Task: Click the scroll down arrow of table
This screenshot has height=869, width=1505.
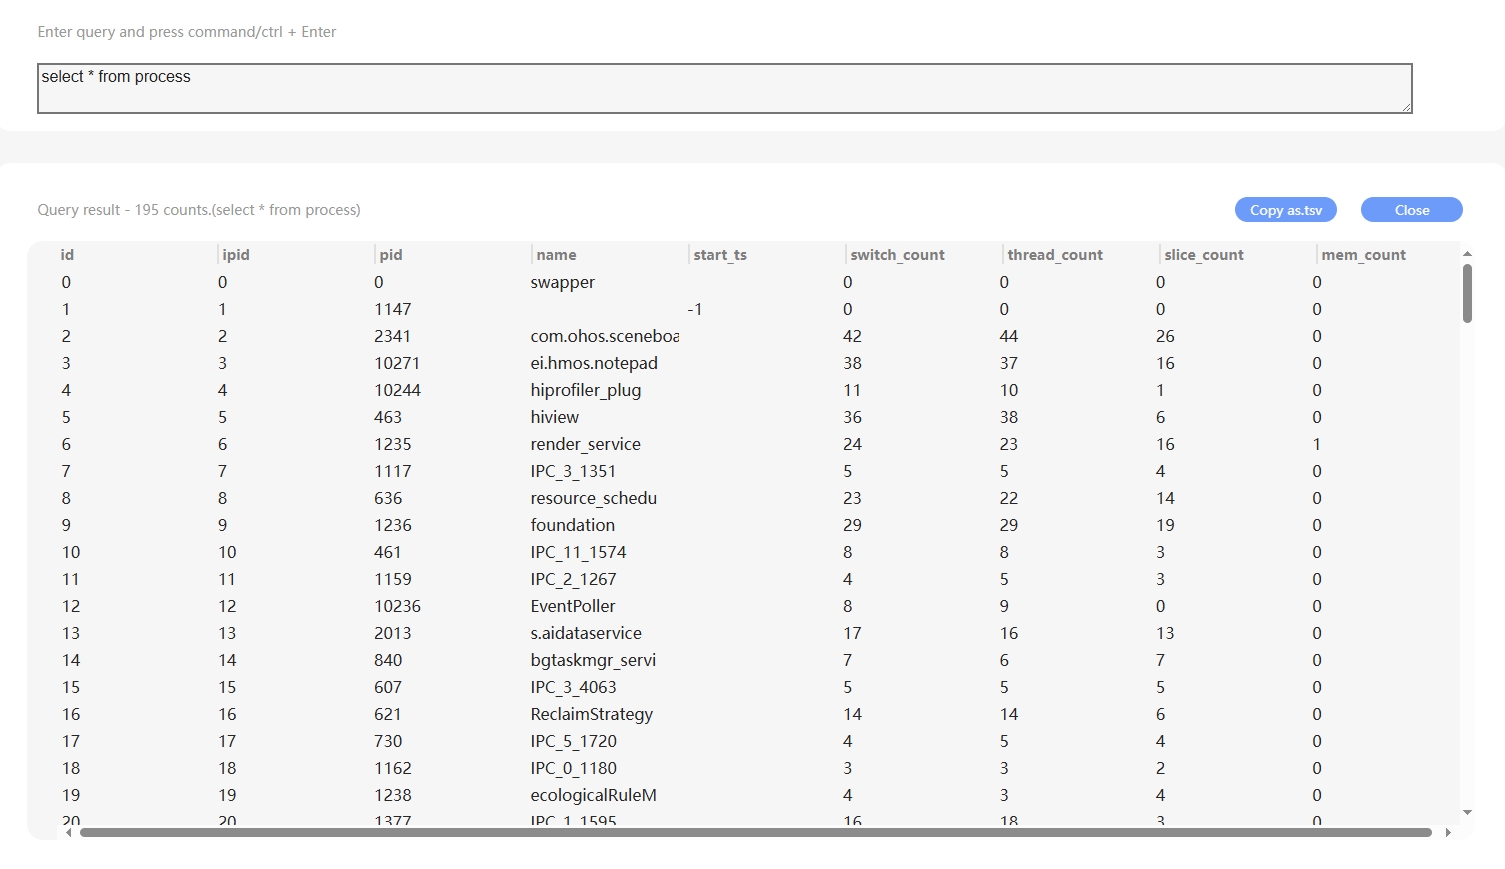Action: pyautogui.click(x=1467, y=813)
